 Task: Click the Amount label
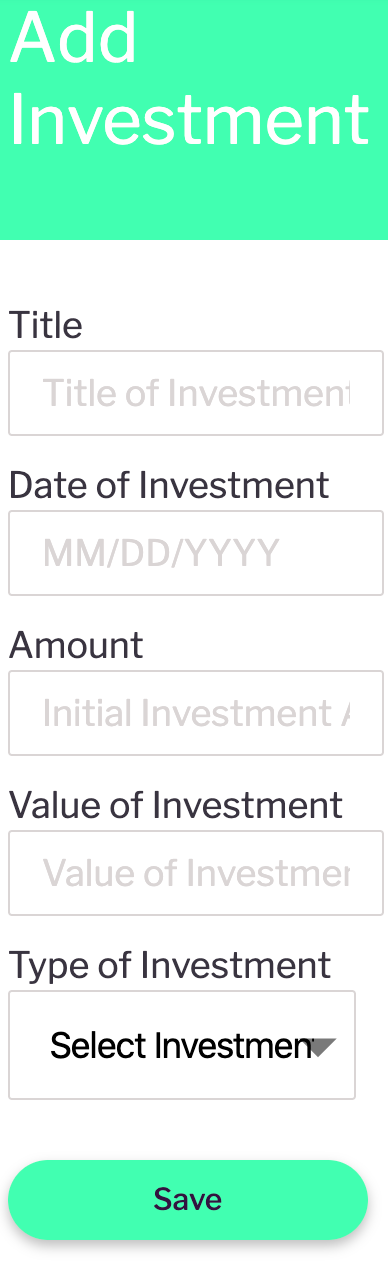click(x=76, y=645)
